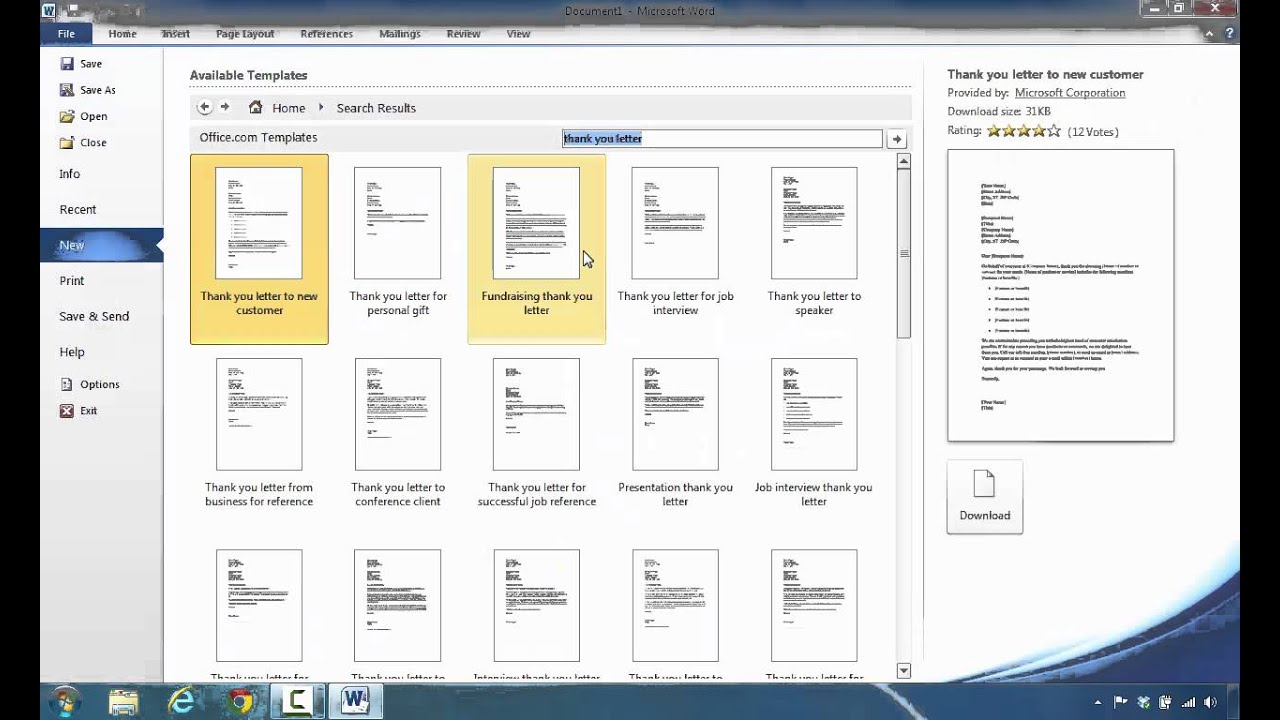Click the Save icon in the sidebar
The width and height of the screenshot is (1280, 720).
point(67,64)
